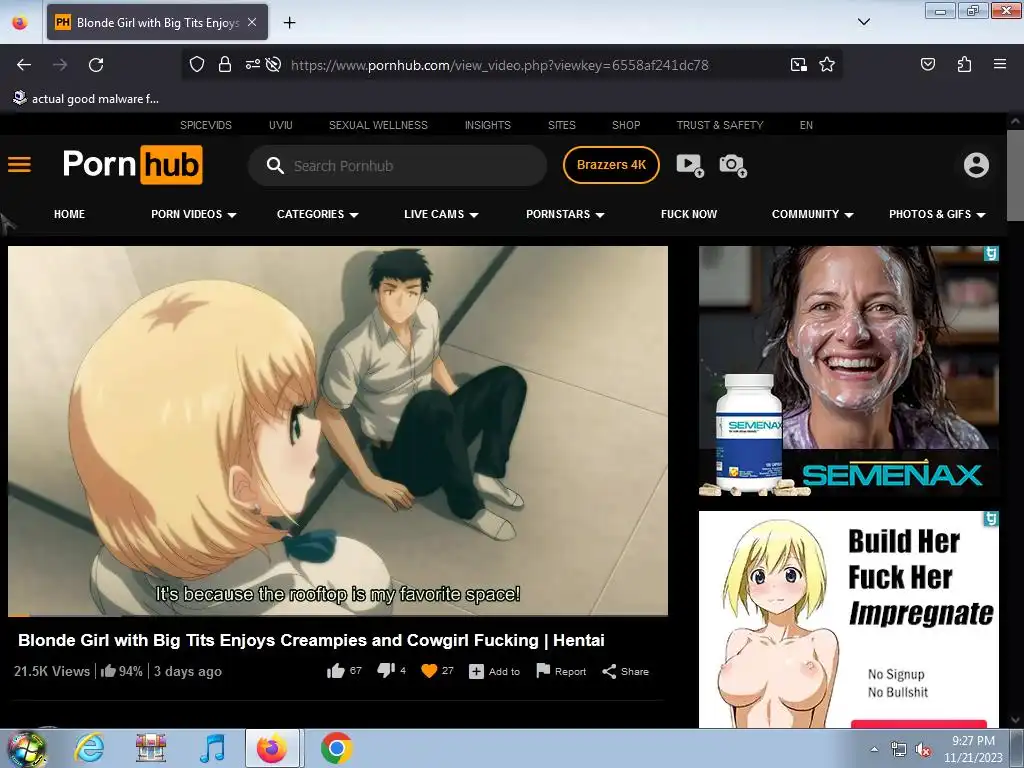
Task: Click the video player area
Action: pos(338,430)
